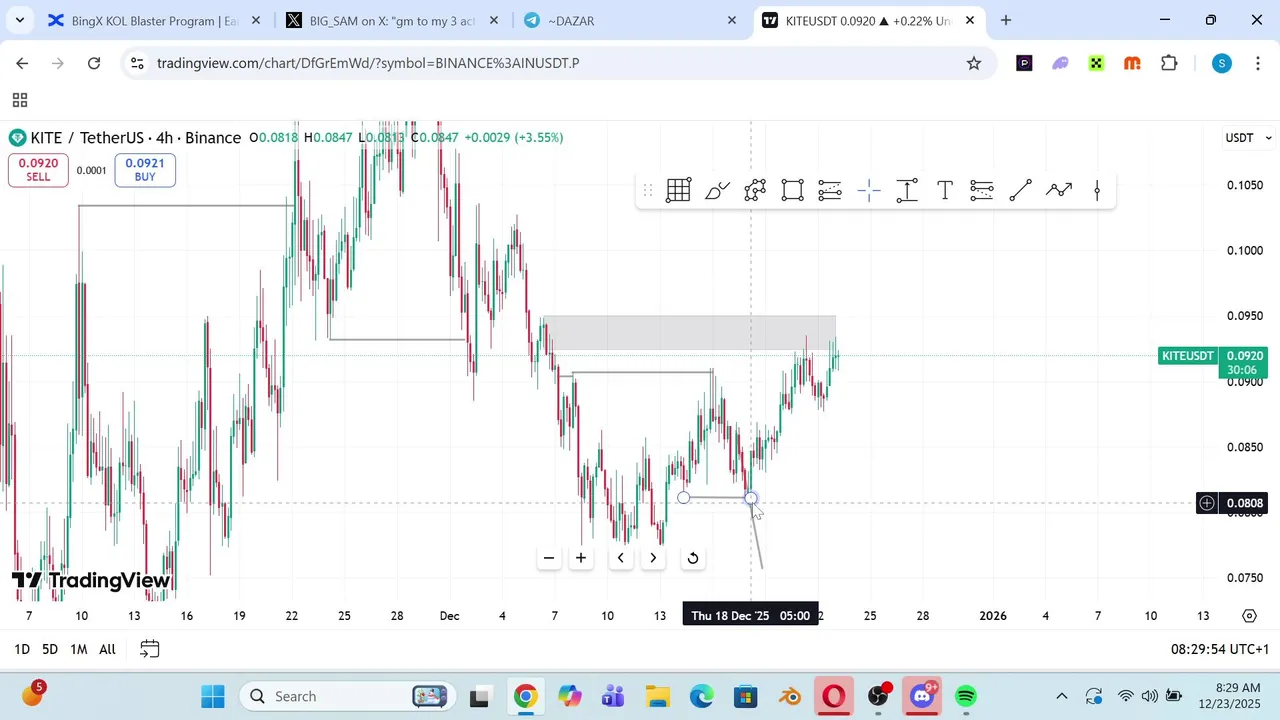Launch Blender from the taskbar
This screenshot has height=720, width=1280.
click(790, 696)
